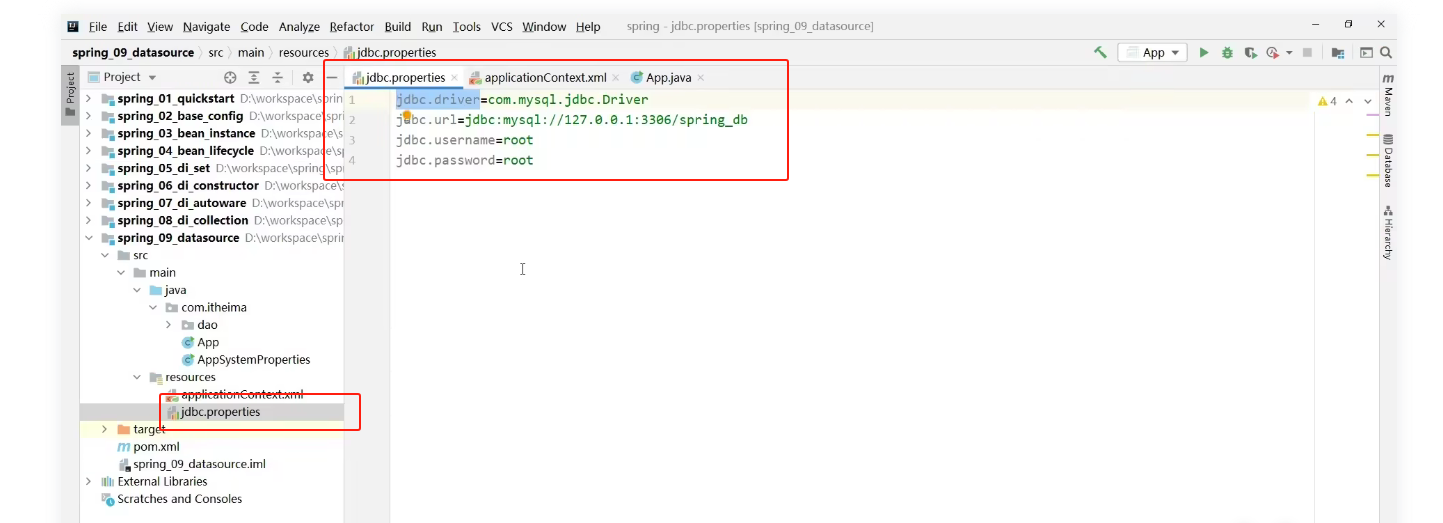The height and width of the screenshot is (523, 1443).
Task: Open Project Structure folder icon in toolbar
Action: (x=1338, y=52)
